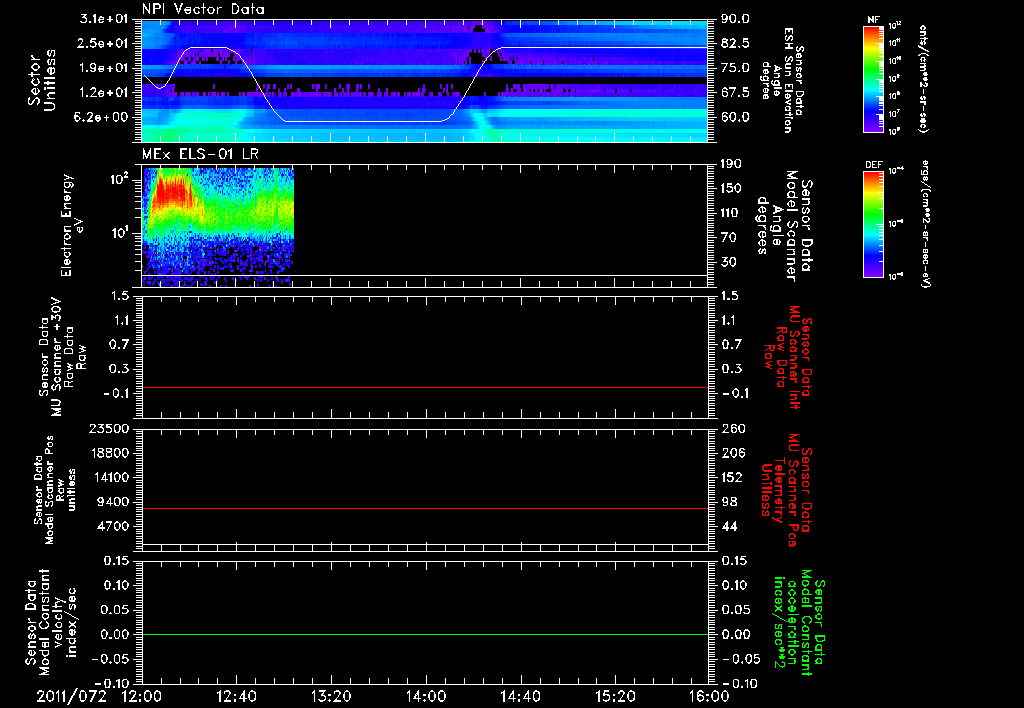This screenshot has height=708, width=1024.
Task: Click the red MU Scanner Pos Telemetry label
Action: pos(786,490)
